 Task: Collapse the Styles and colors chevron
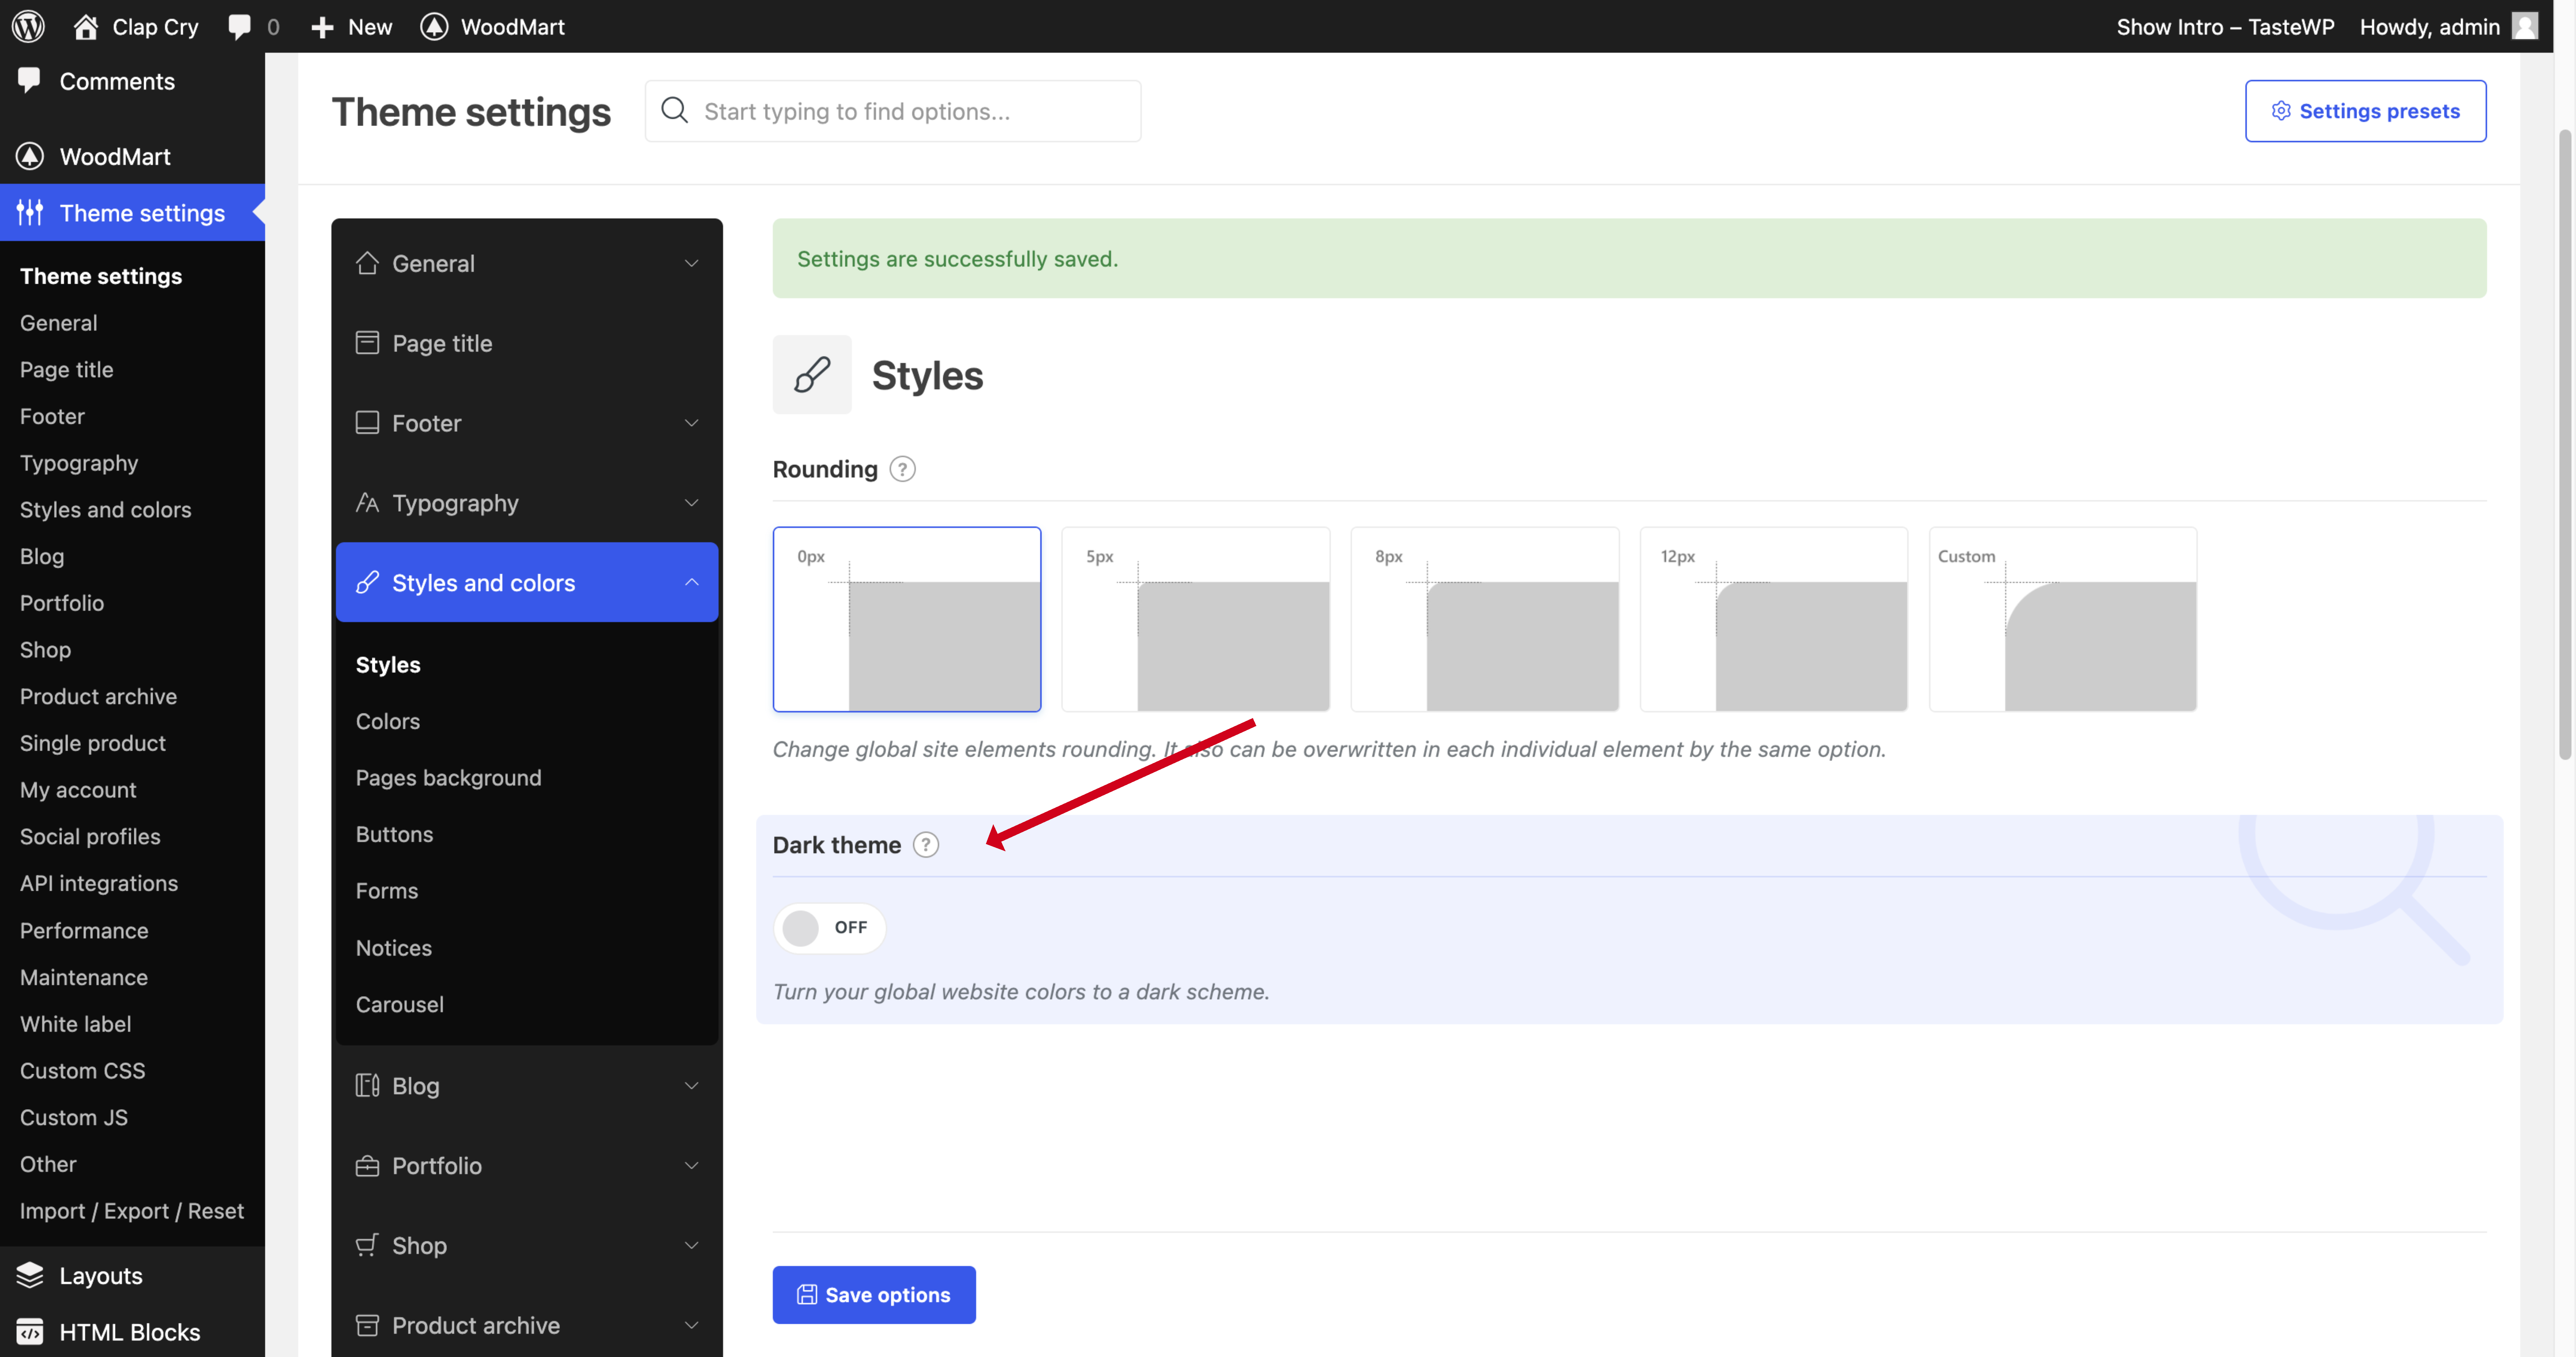(691, 582)
